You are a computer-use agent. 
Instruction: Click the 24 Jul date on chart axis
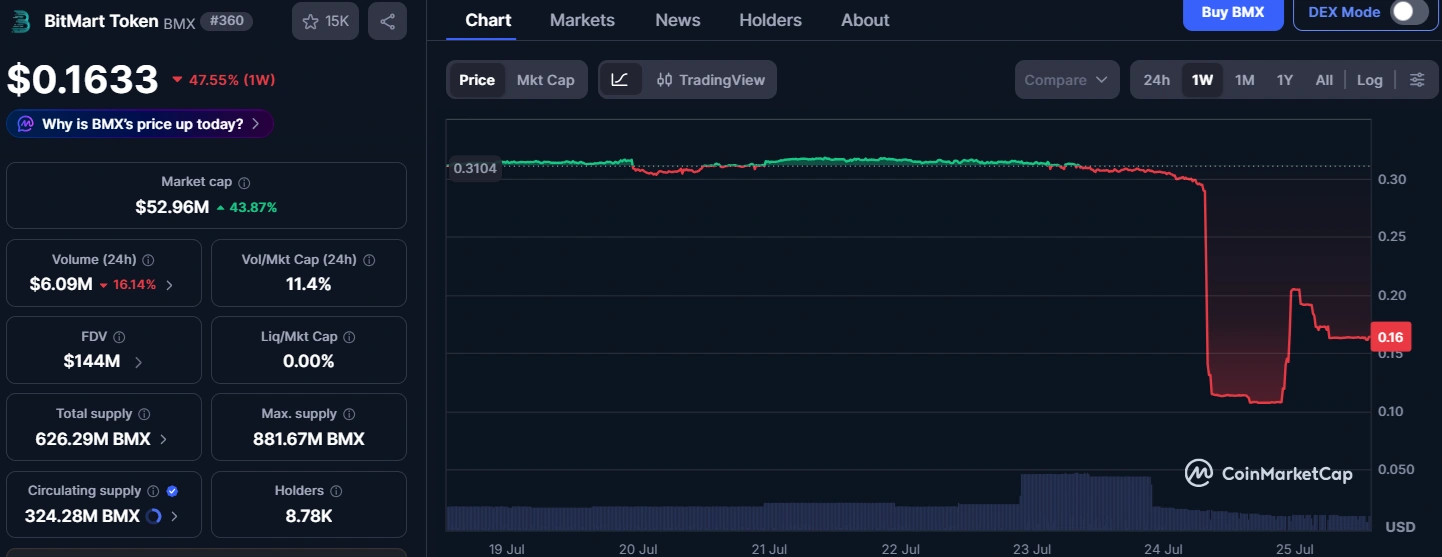tap(1163, 549)
